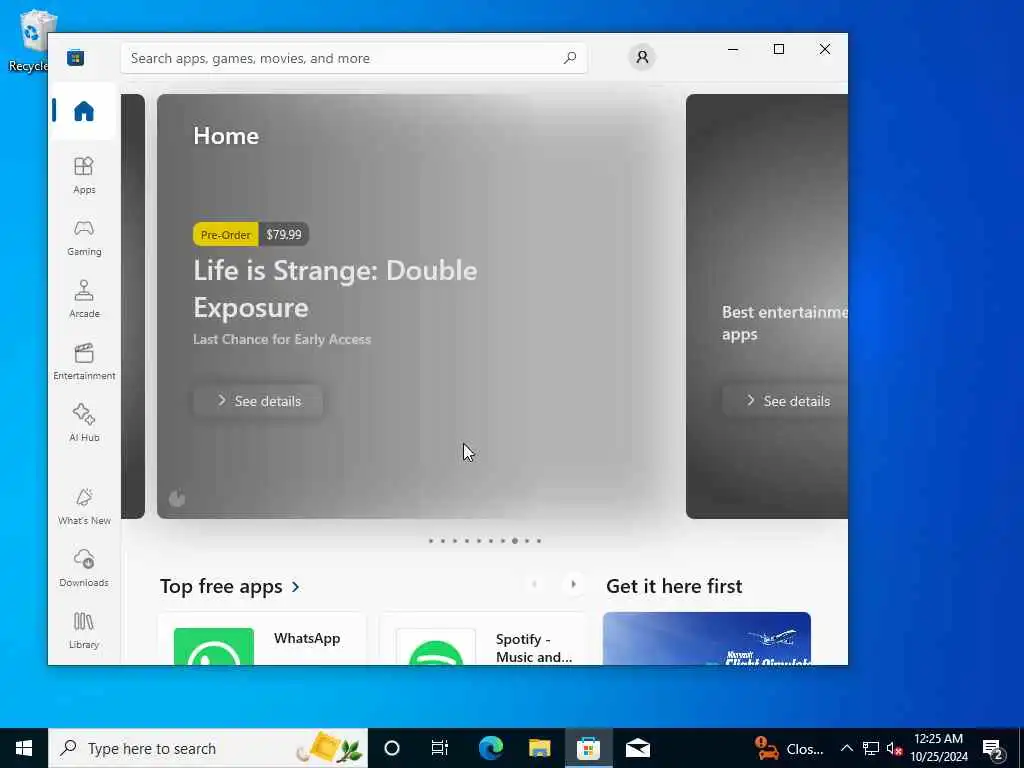Open Cortana from the taskbar

pyautogui.click(x=392, y=748)
